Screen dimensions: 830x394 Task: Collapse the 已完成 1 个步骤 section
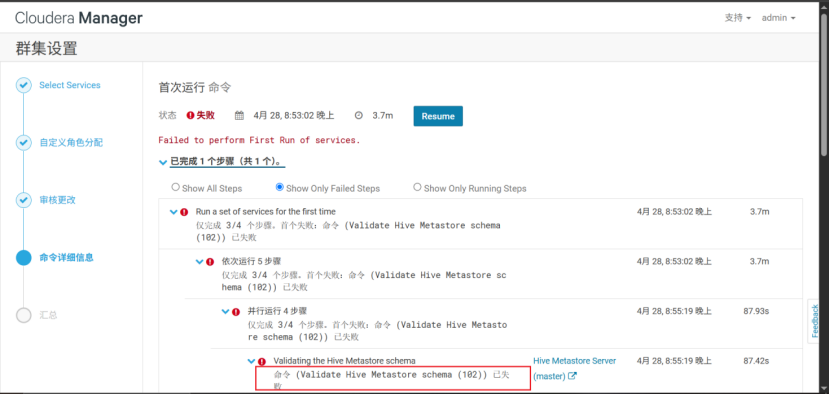pyautogui.click(x=163, y=163)
